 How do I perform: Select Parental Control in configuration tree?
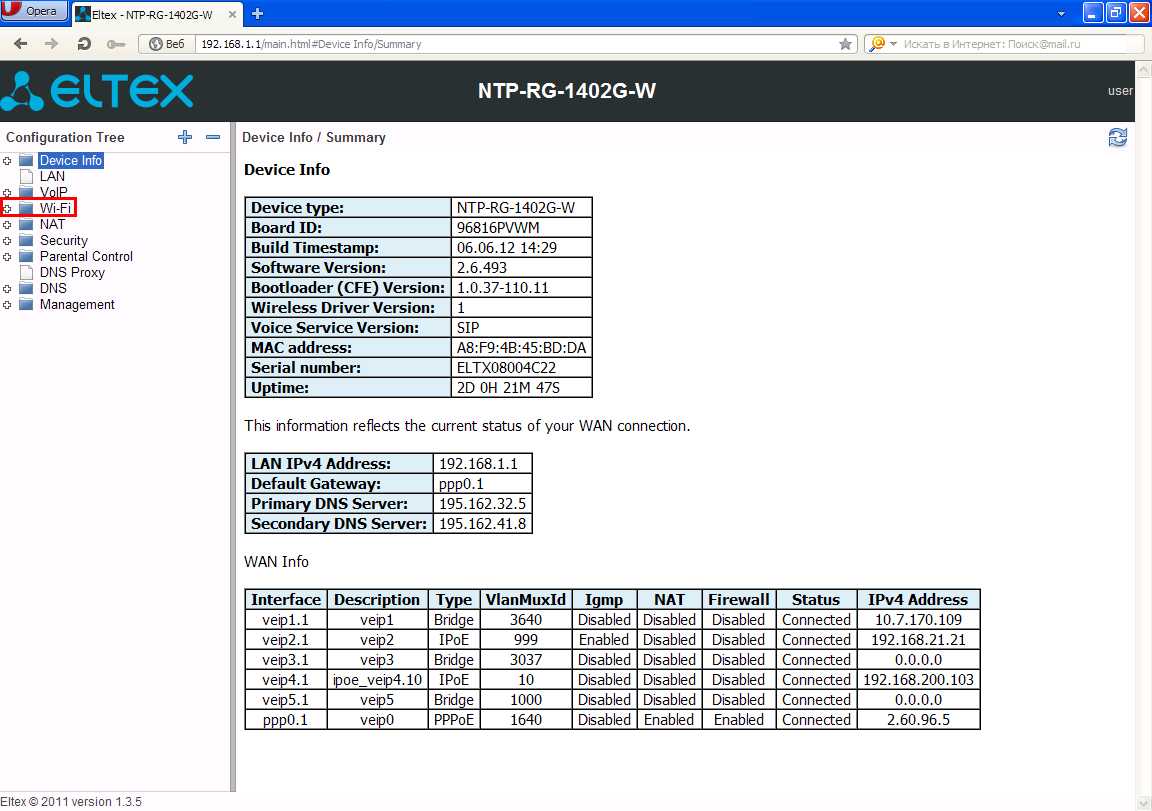[x=86, y=256]
